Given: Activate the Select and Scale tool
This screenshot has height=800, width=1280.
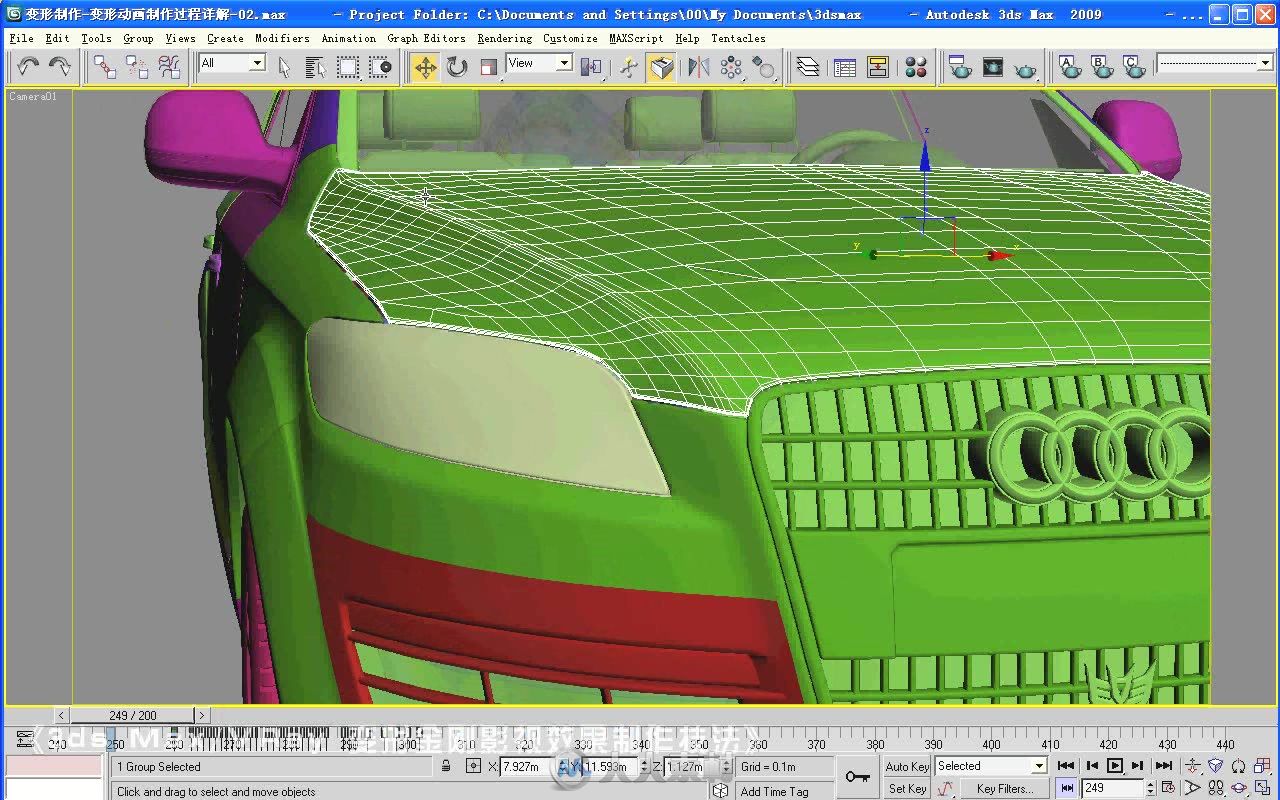Looking at the screenshot, I should point(489,67).
